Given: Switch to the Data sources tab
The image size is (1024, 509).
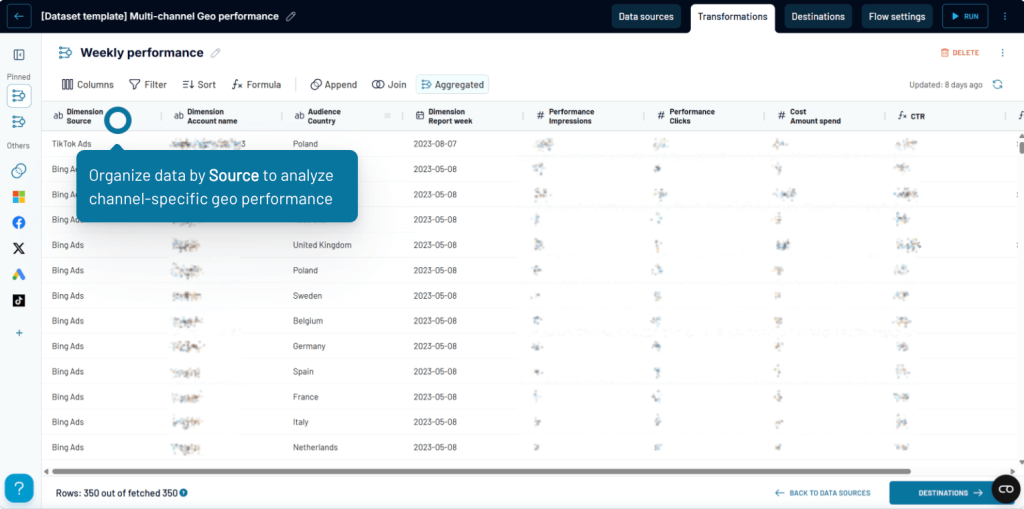Looking at the screenshot, I should pyautogui.click(x=646, y=17).
